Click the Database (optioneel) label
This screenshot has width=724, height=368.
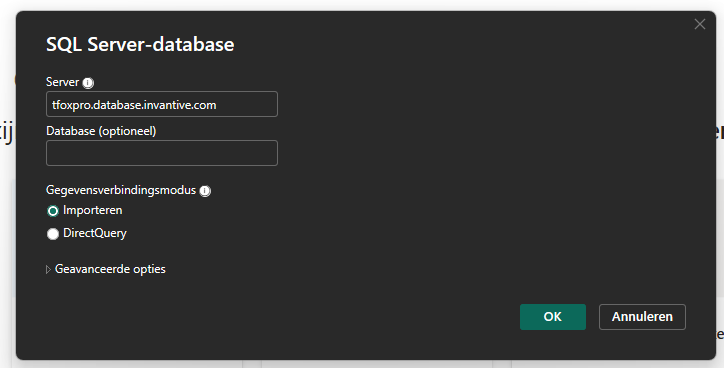pos(101,131)
